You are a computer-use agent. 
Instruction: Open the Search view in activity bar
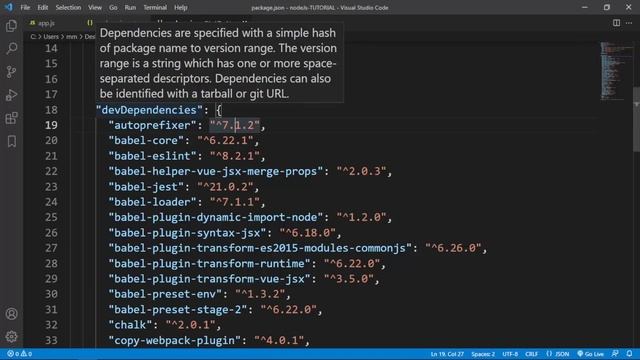coord(11,49)
